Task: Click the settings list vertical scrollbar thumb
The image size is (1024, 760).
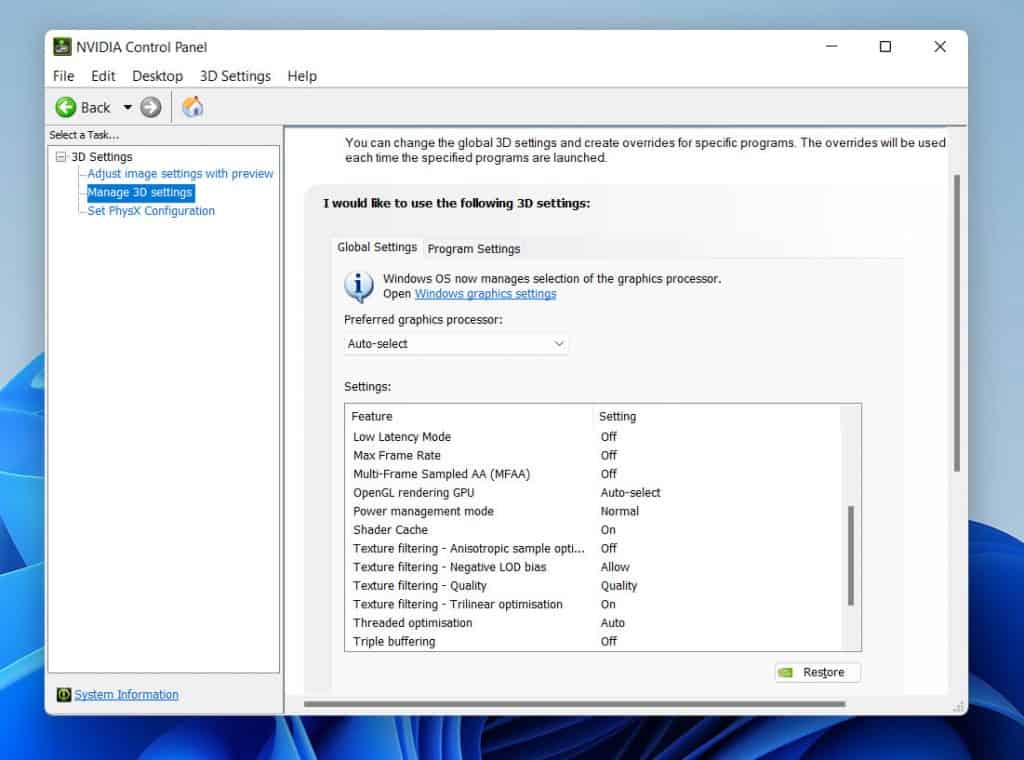Action: (850, 555)
